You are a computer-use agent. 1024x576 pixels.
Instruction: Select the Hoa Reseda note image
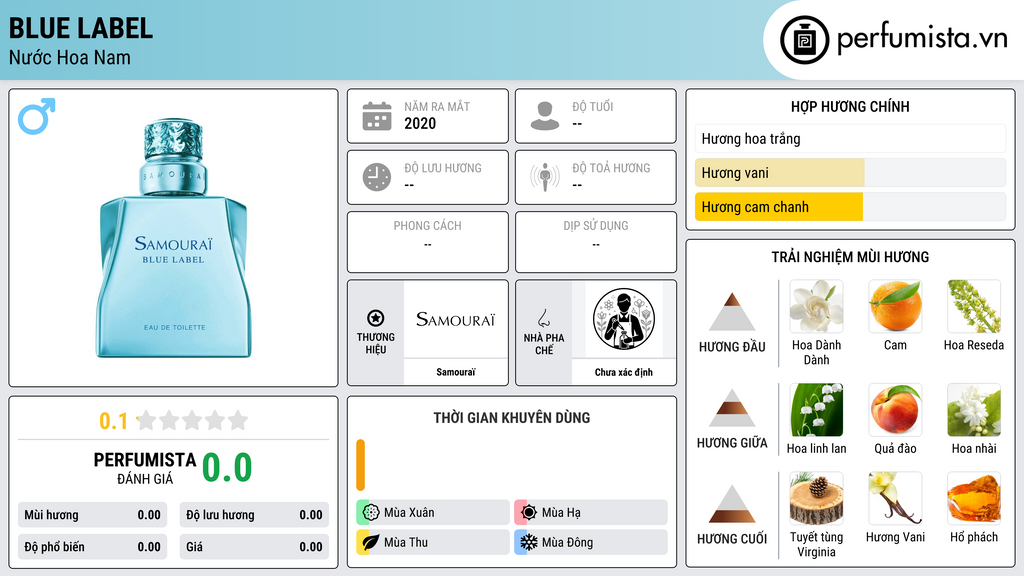coord(974,306)
